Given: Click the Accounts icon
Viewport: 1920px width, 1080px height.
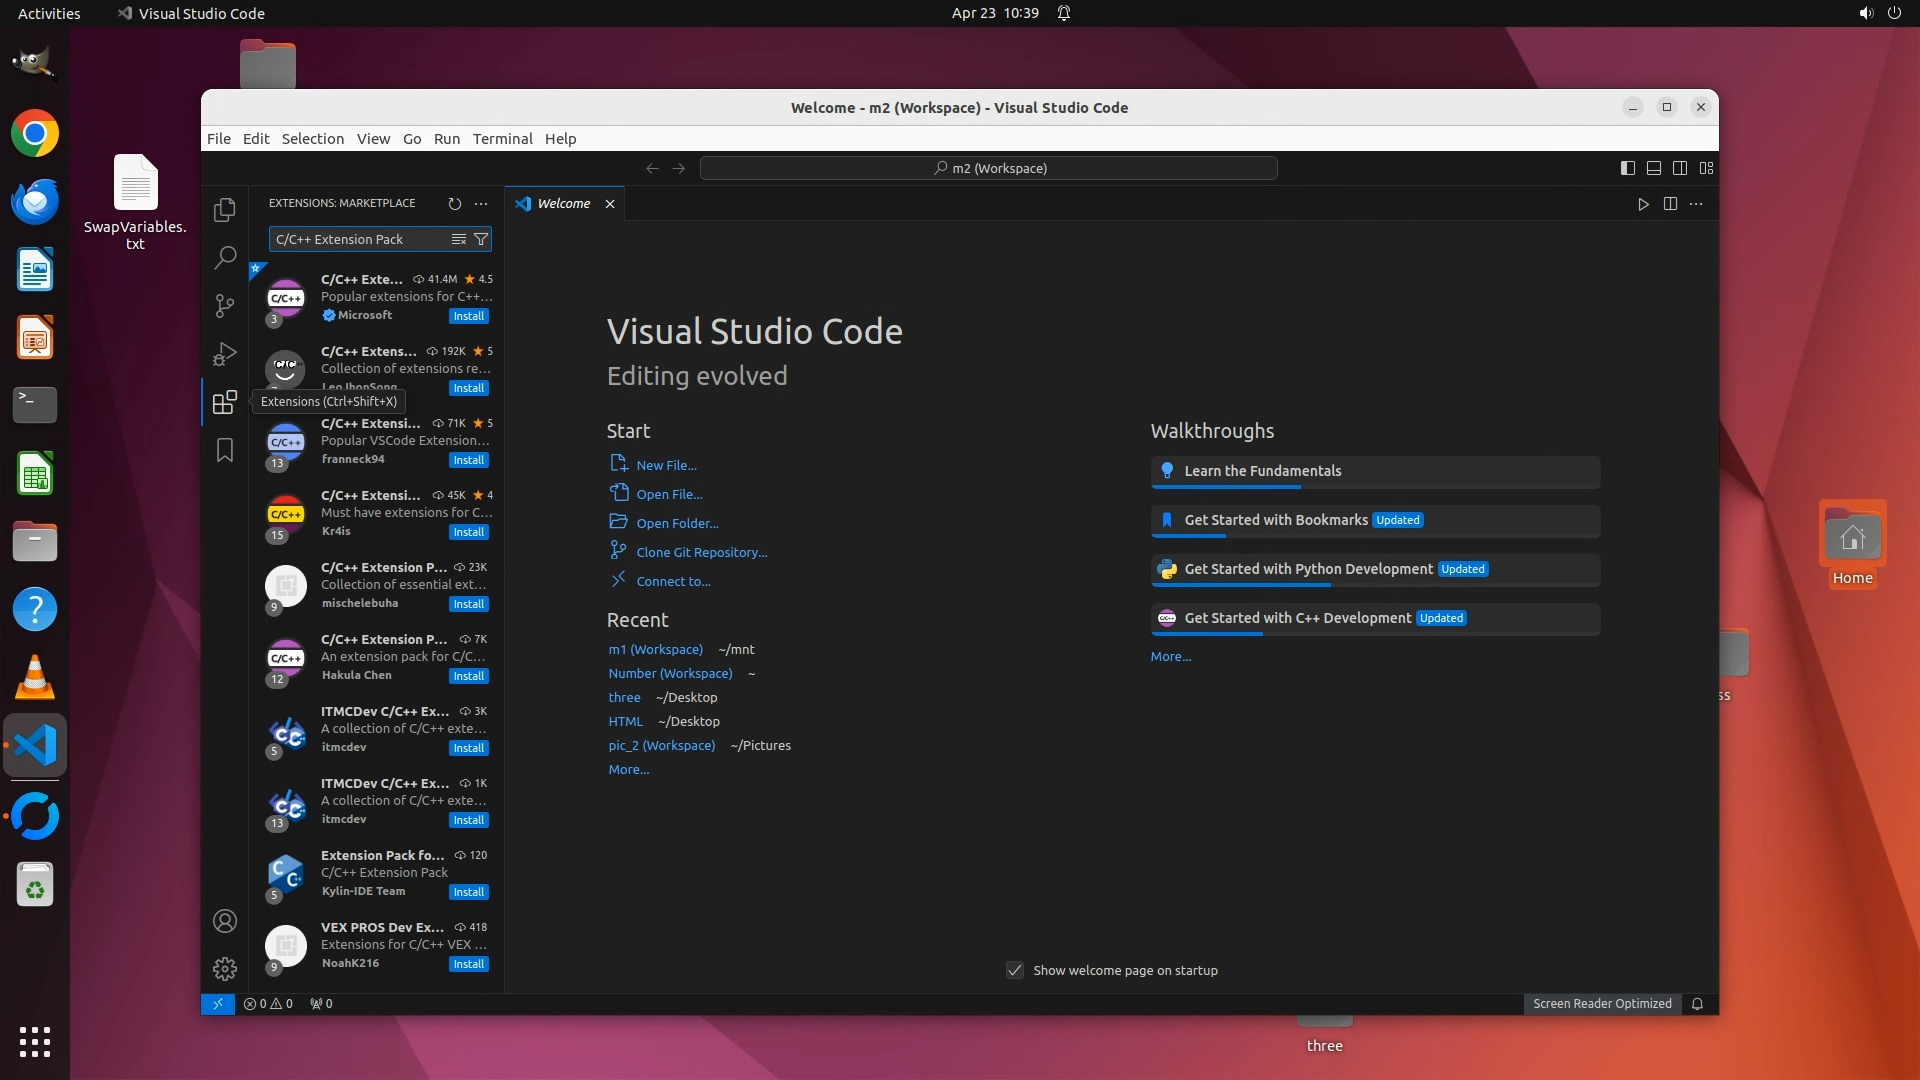Looking at the screenshot, I should [225, 921].
